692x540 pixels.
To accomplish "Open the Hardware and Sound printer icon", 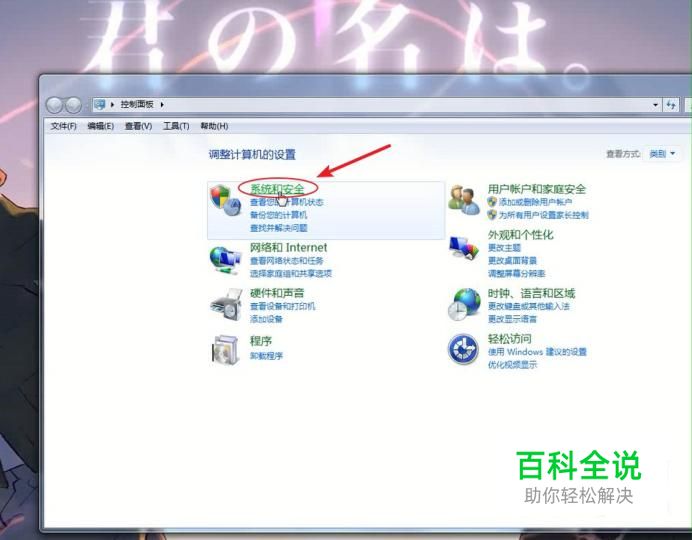I will 226,305.
